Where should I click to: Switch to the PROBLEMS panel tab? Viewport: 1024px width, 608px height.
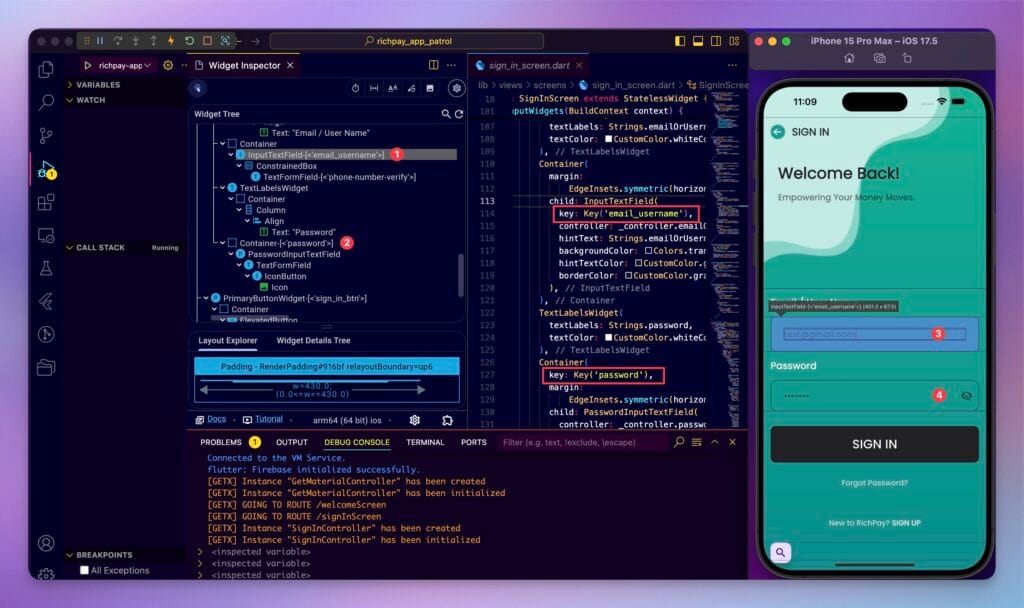[x=221, y=442]
